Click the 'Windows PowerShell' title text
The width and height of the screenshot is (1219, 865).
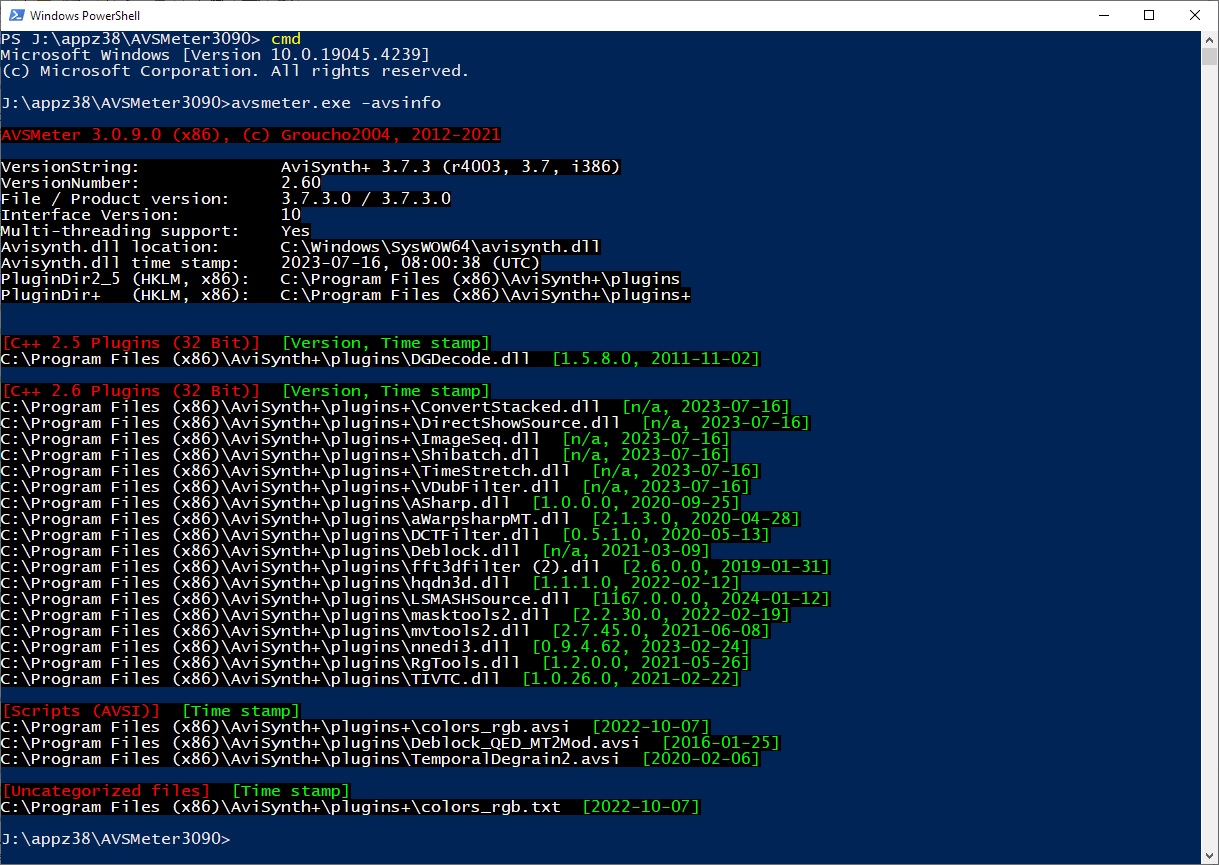86,16
